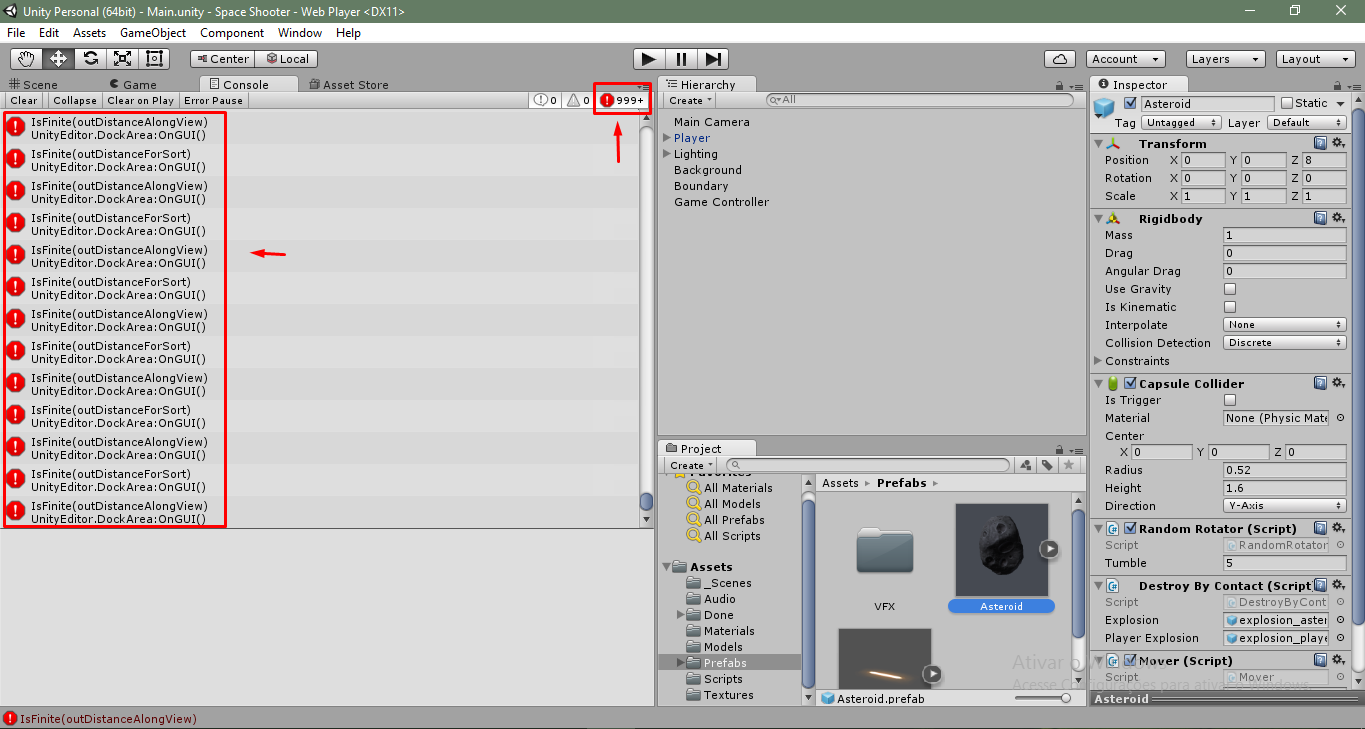Click Search by Type icon in Project
The image size is (1365, 729).
(x=1025, y=465)
